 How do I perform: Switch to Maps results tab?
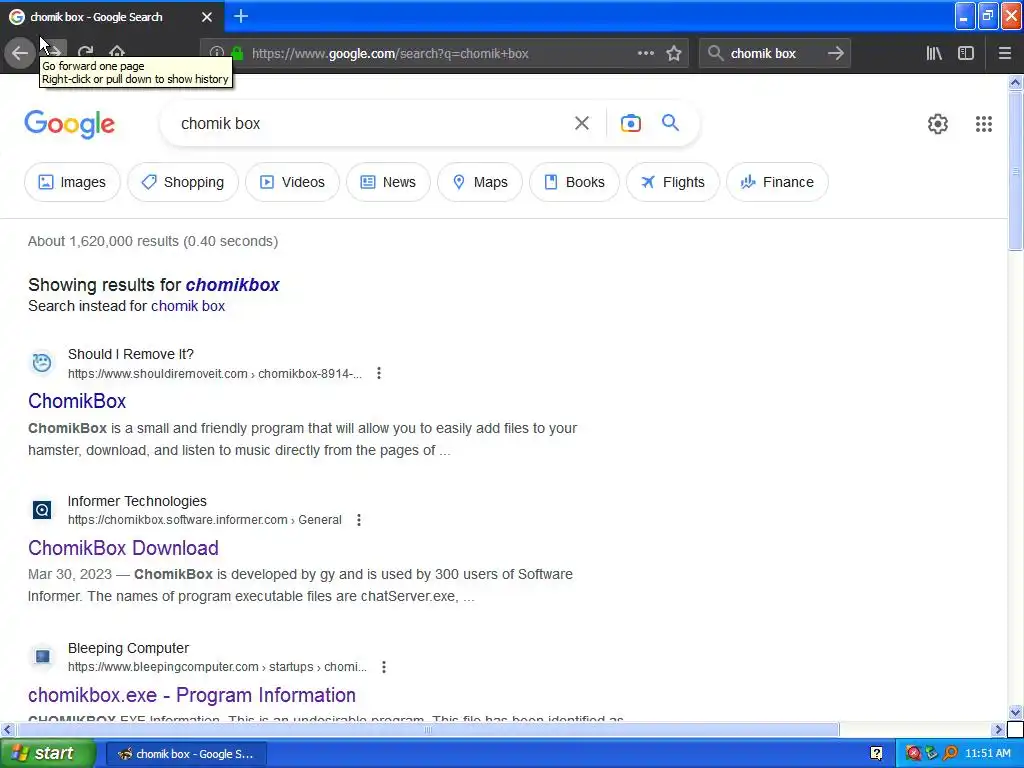[x=480, y=182]
